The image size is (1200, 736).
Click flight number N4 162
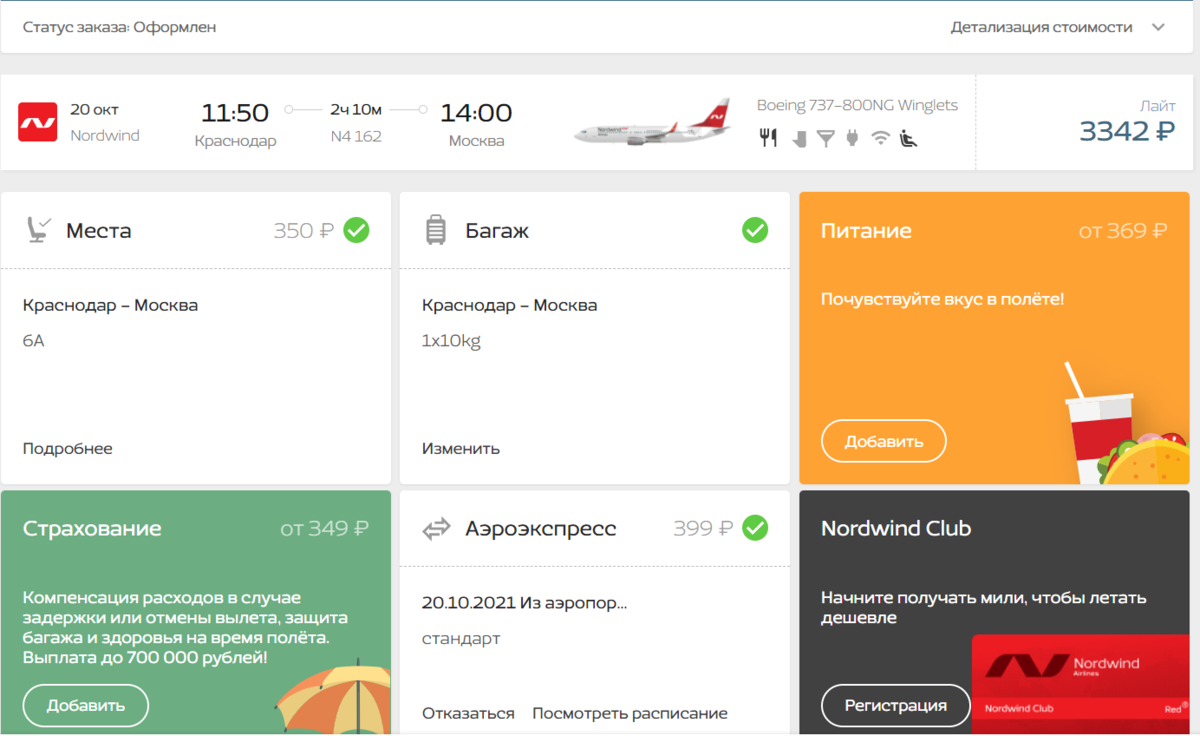356,136
